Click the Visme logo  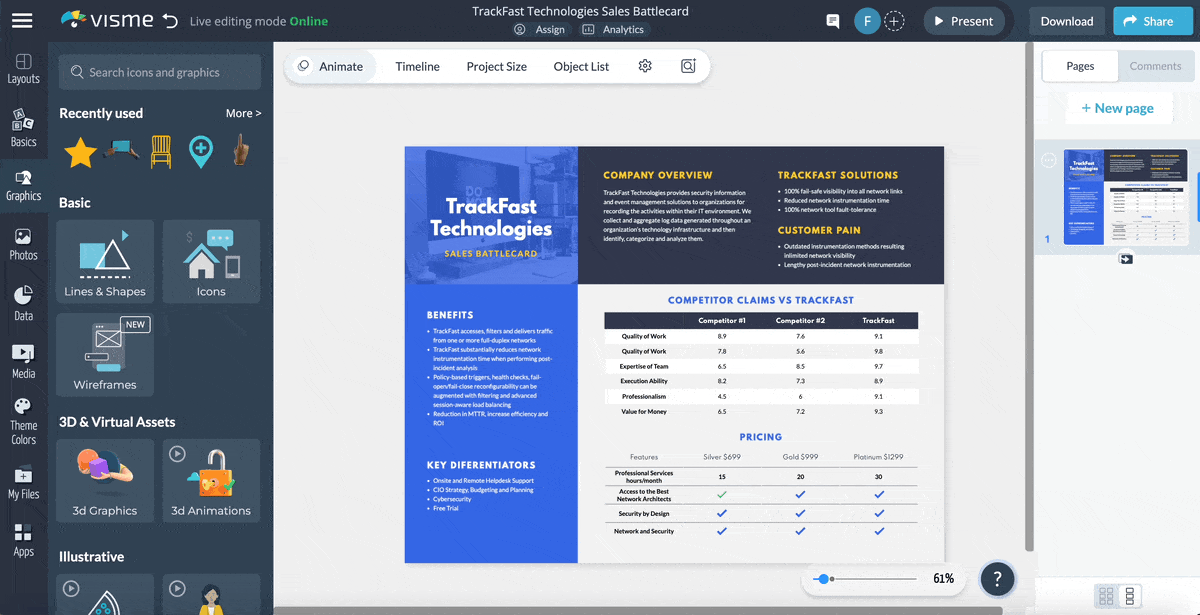(x=107, y=20)
